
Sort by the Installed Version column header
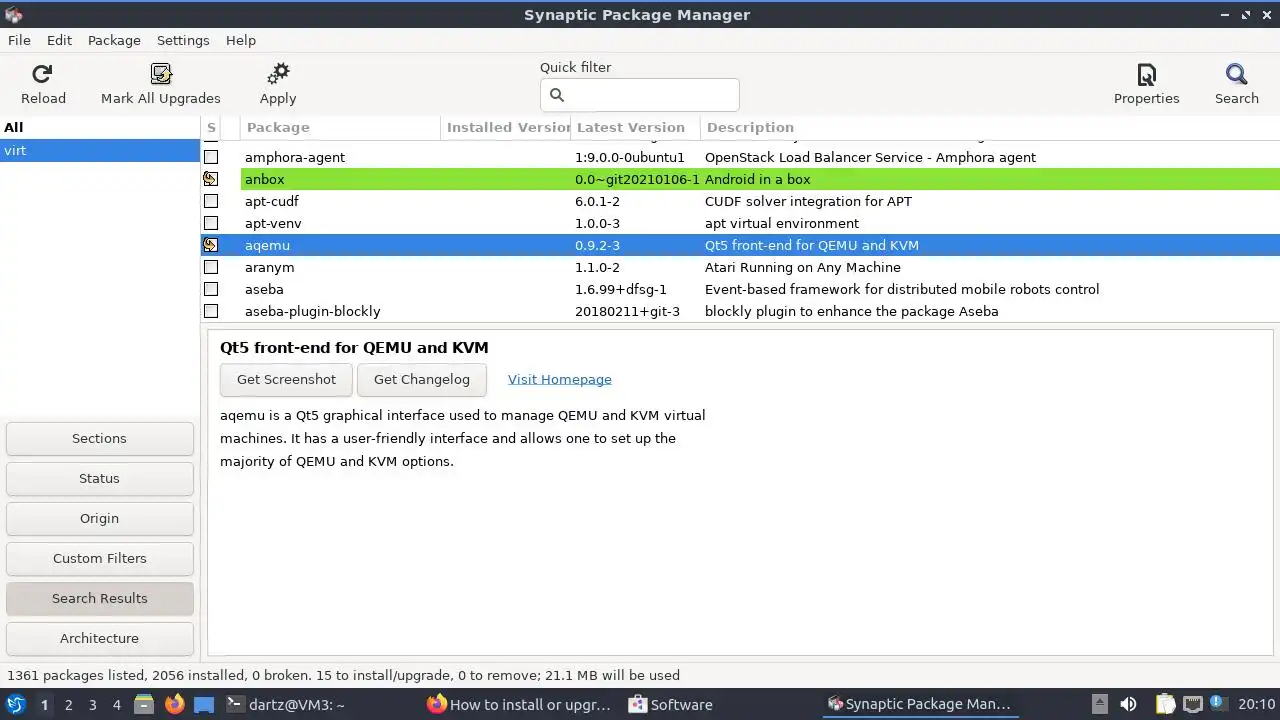point(506,127)
